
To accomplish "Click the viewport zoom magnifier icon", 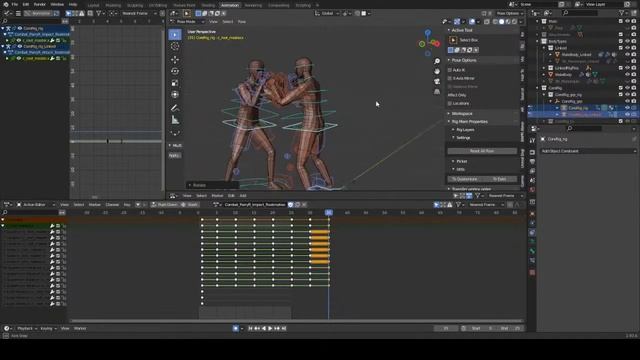I will [437, 61].
